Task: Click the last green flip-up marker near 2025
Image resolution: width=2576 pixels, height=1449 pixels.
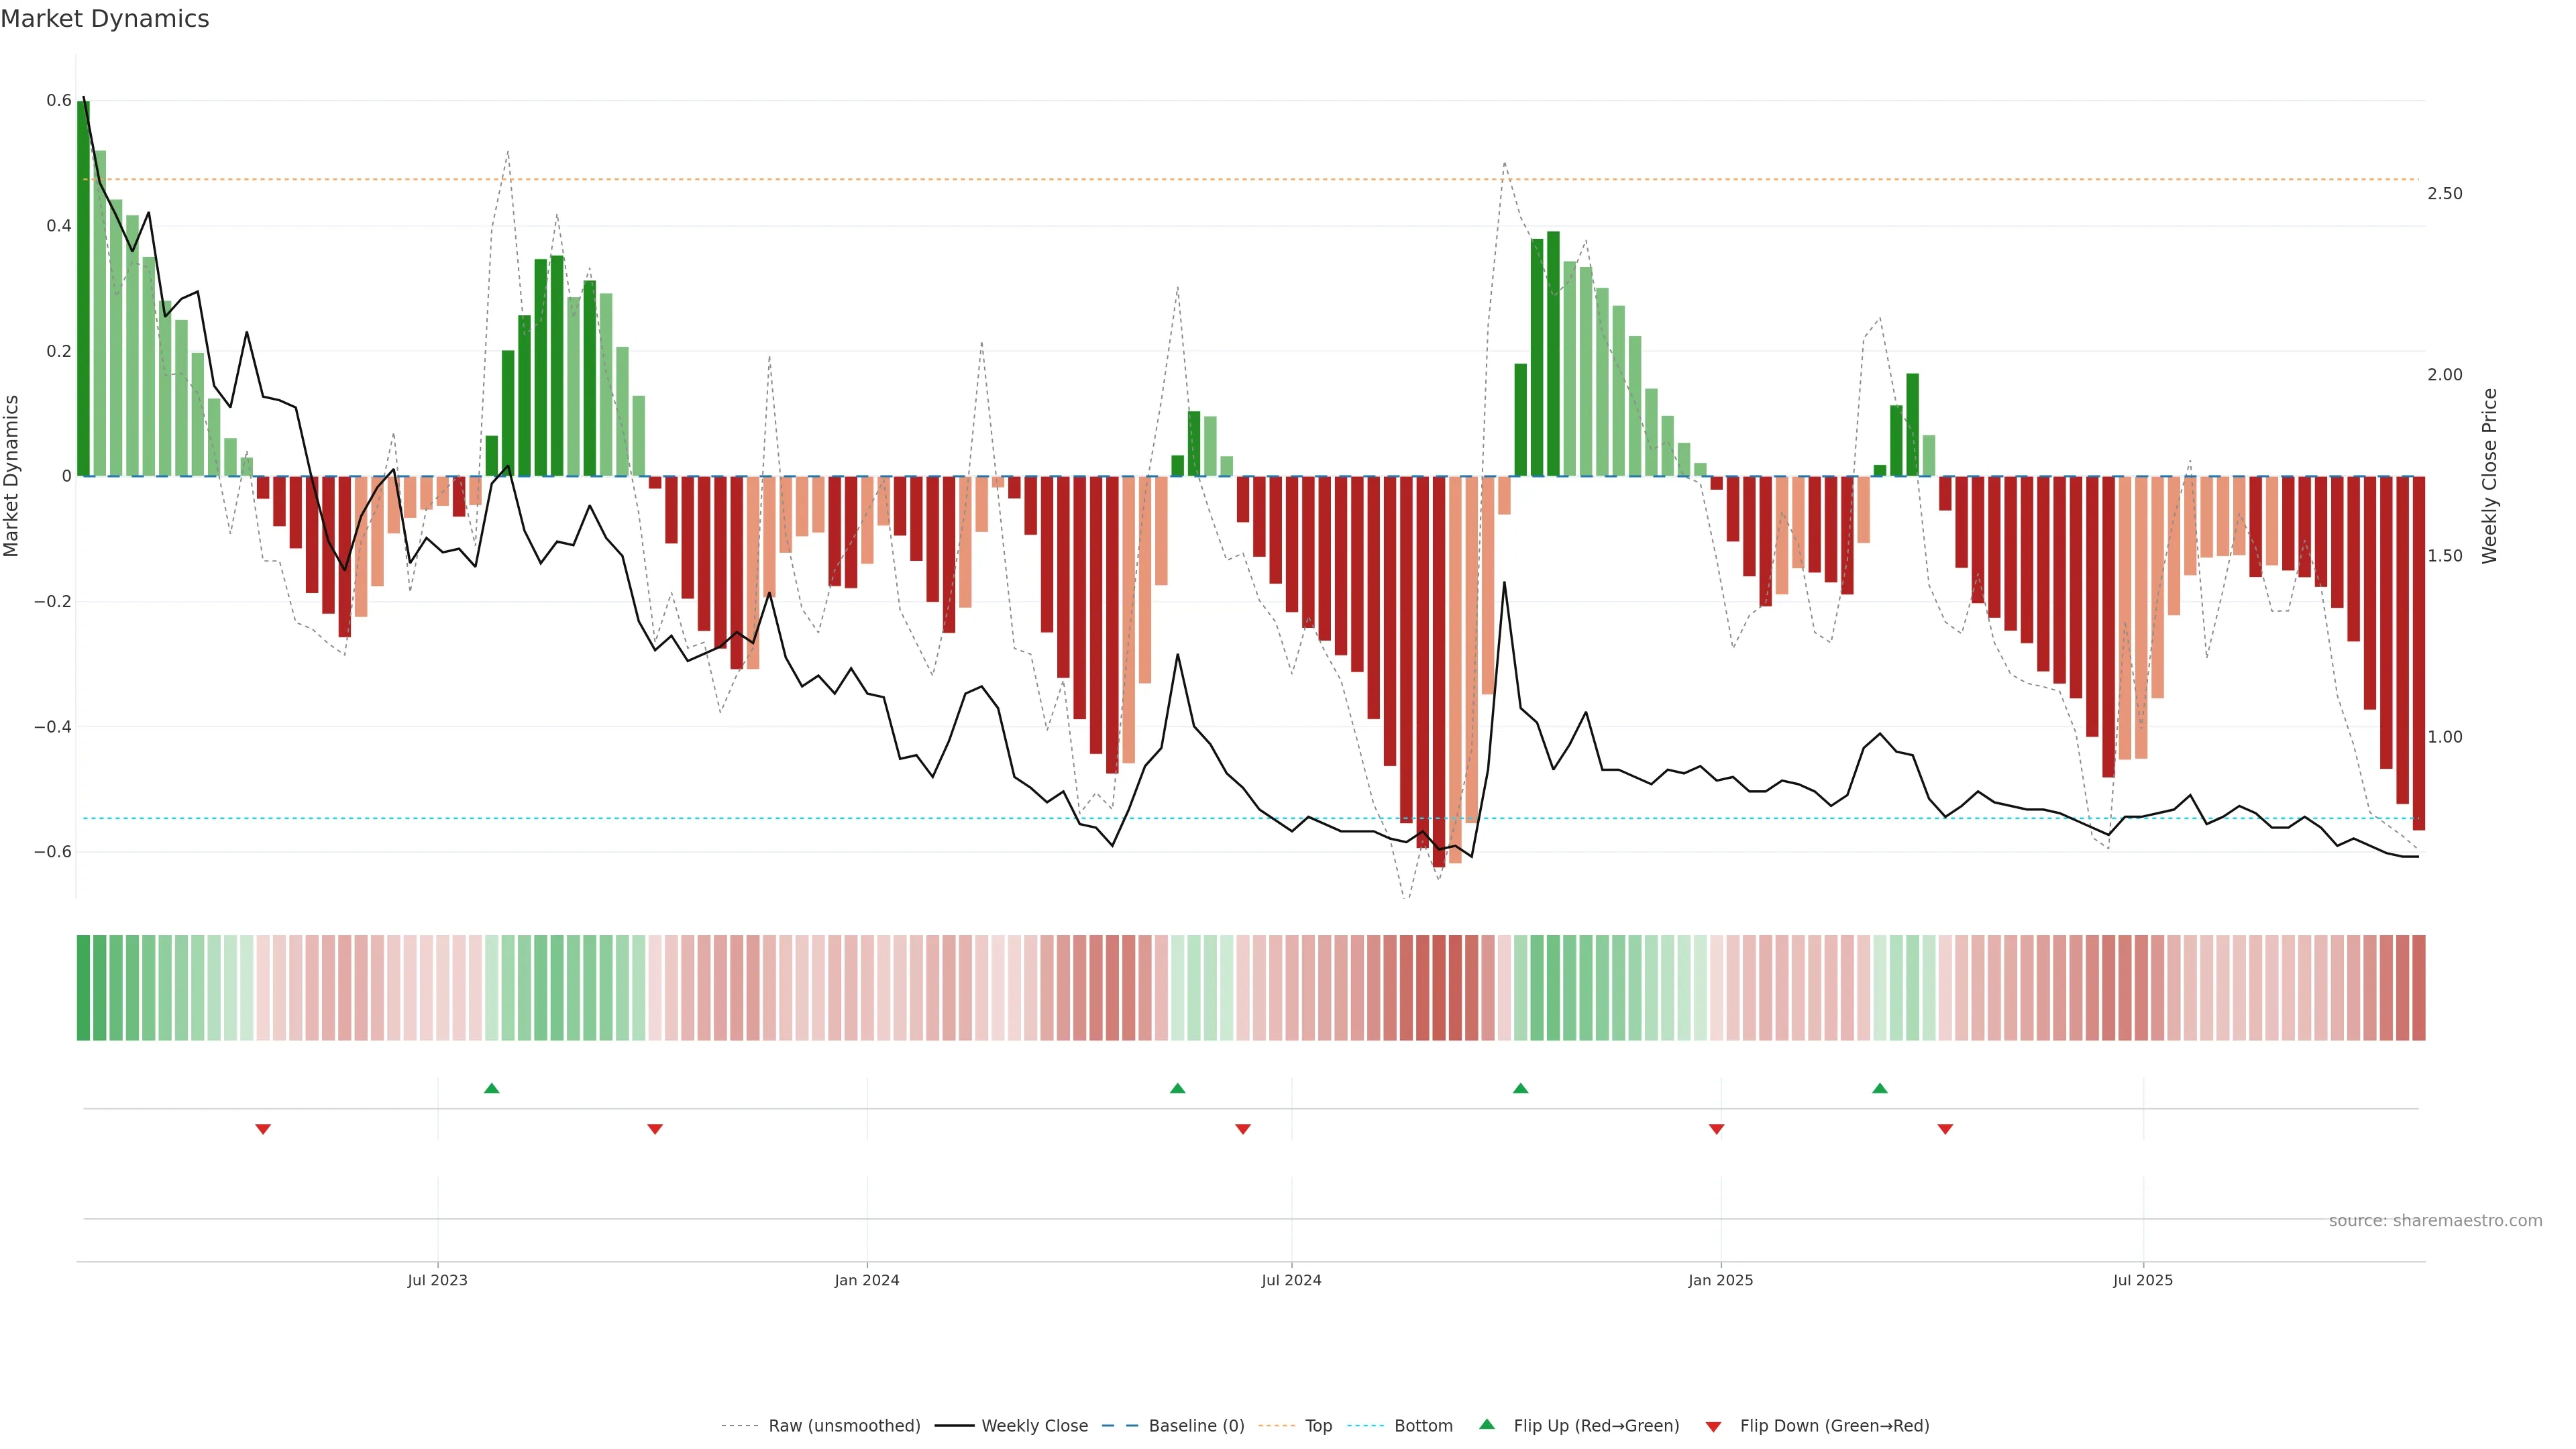Action: click(1880, 1088)
